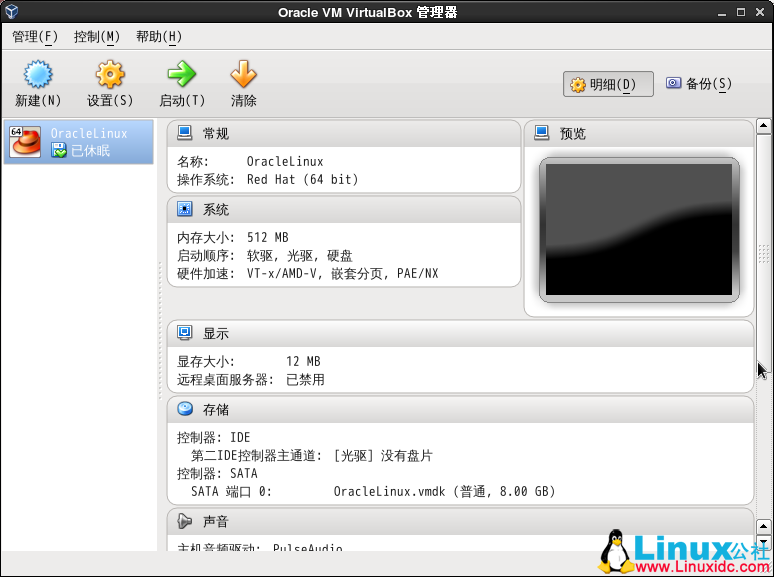Image resolution: width=774 pixels, height=577 pixels.
Task: Click the 显示 display monitor icon
Action: tap(185, 333)
